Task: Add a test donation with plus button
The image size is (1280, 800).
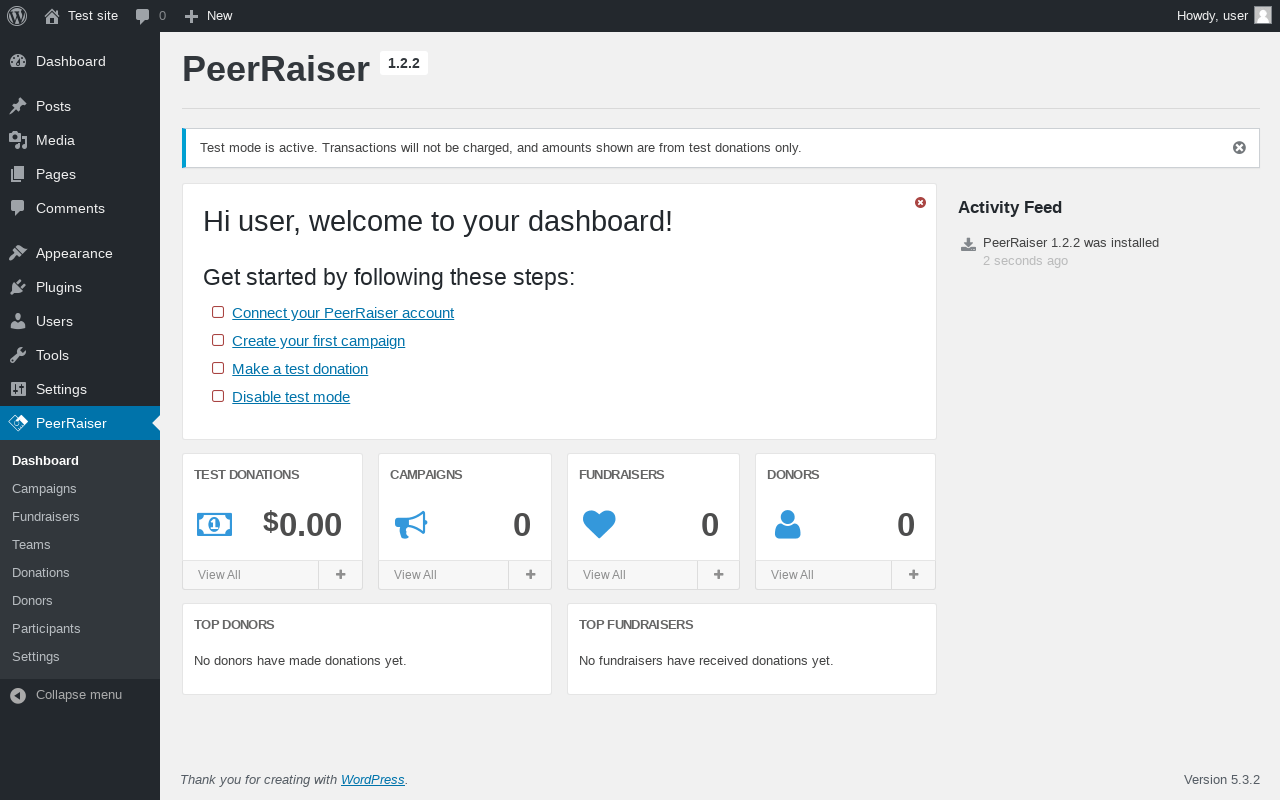Action: pyautogui.click(x=340, y=575)
